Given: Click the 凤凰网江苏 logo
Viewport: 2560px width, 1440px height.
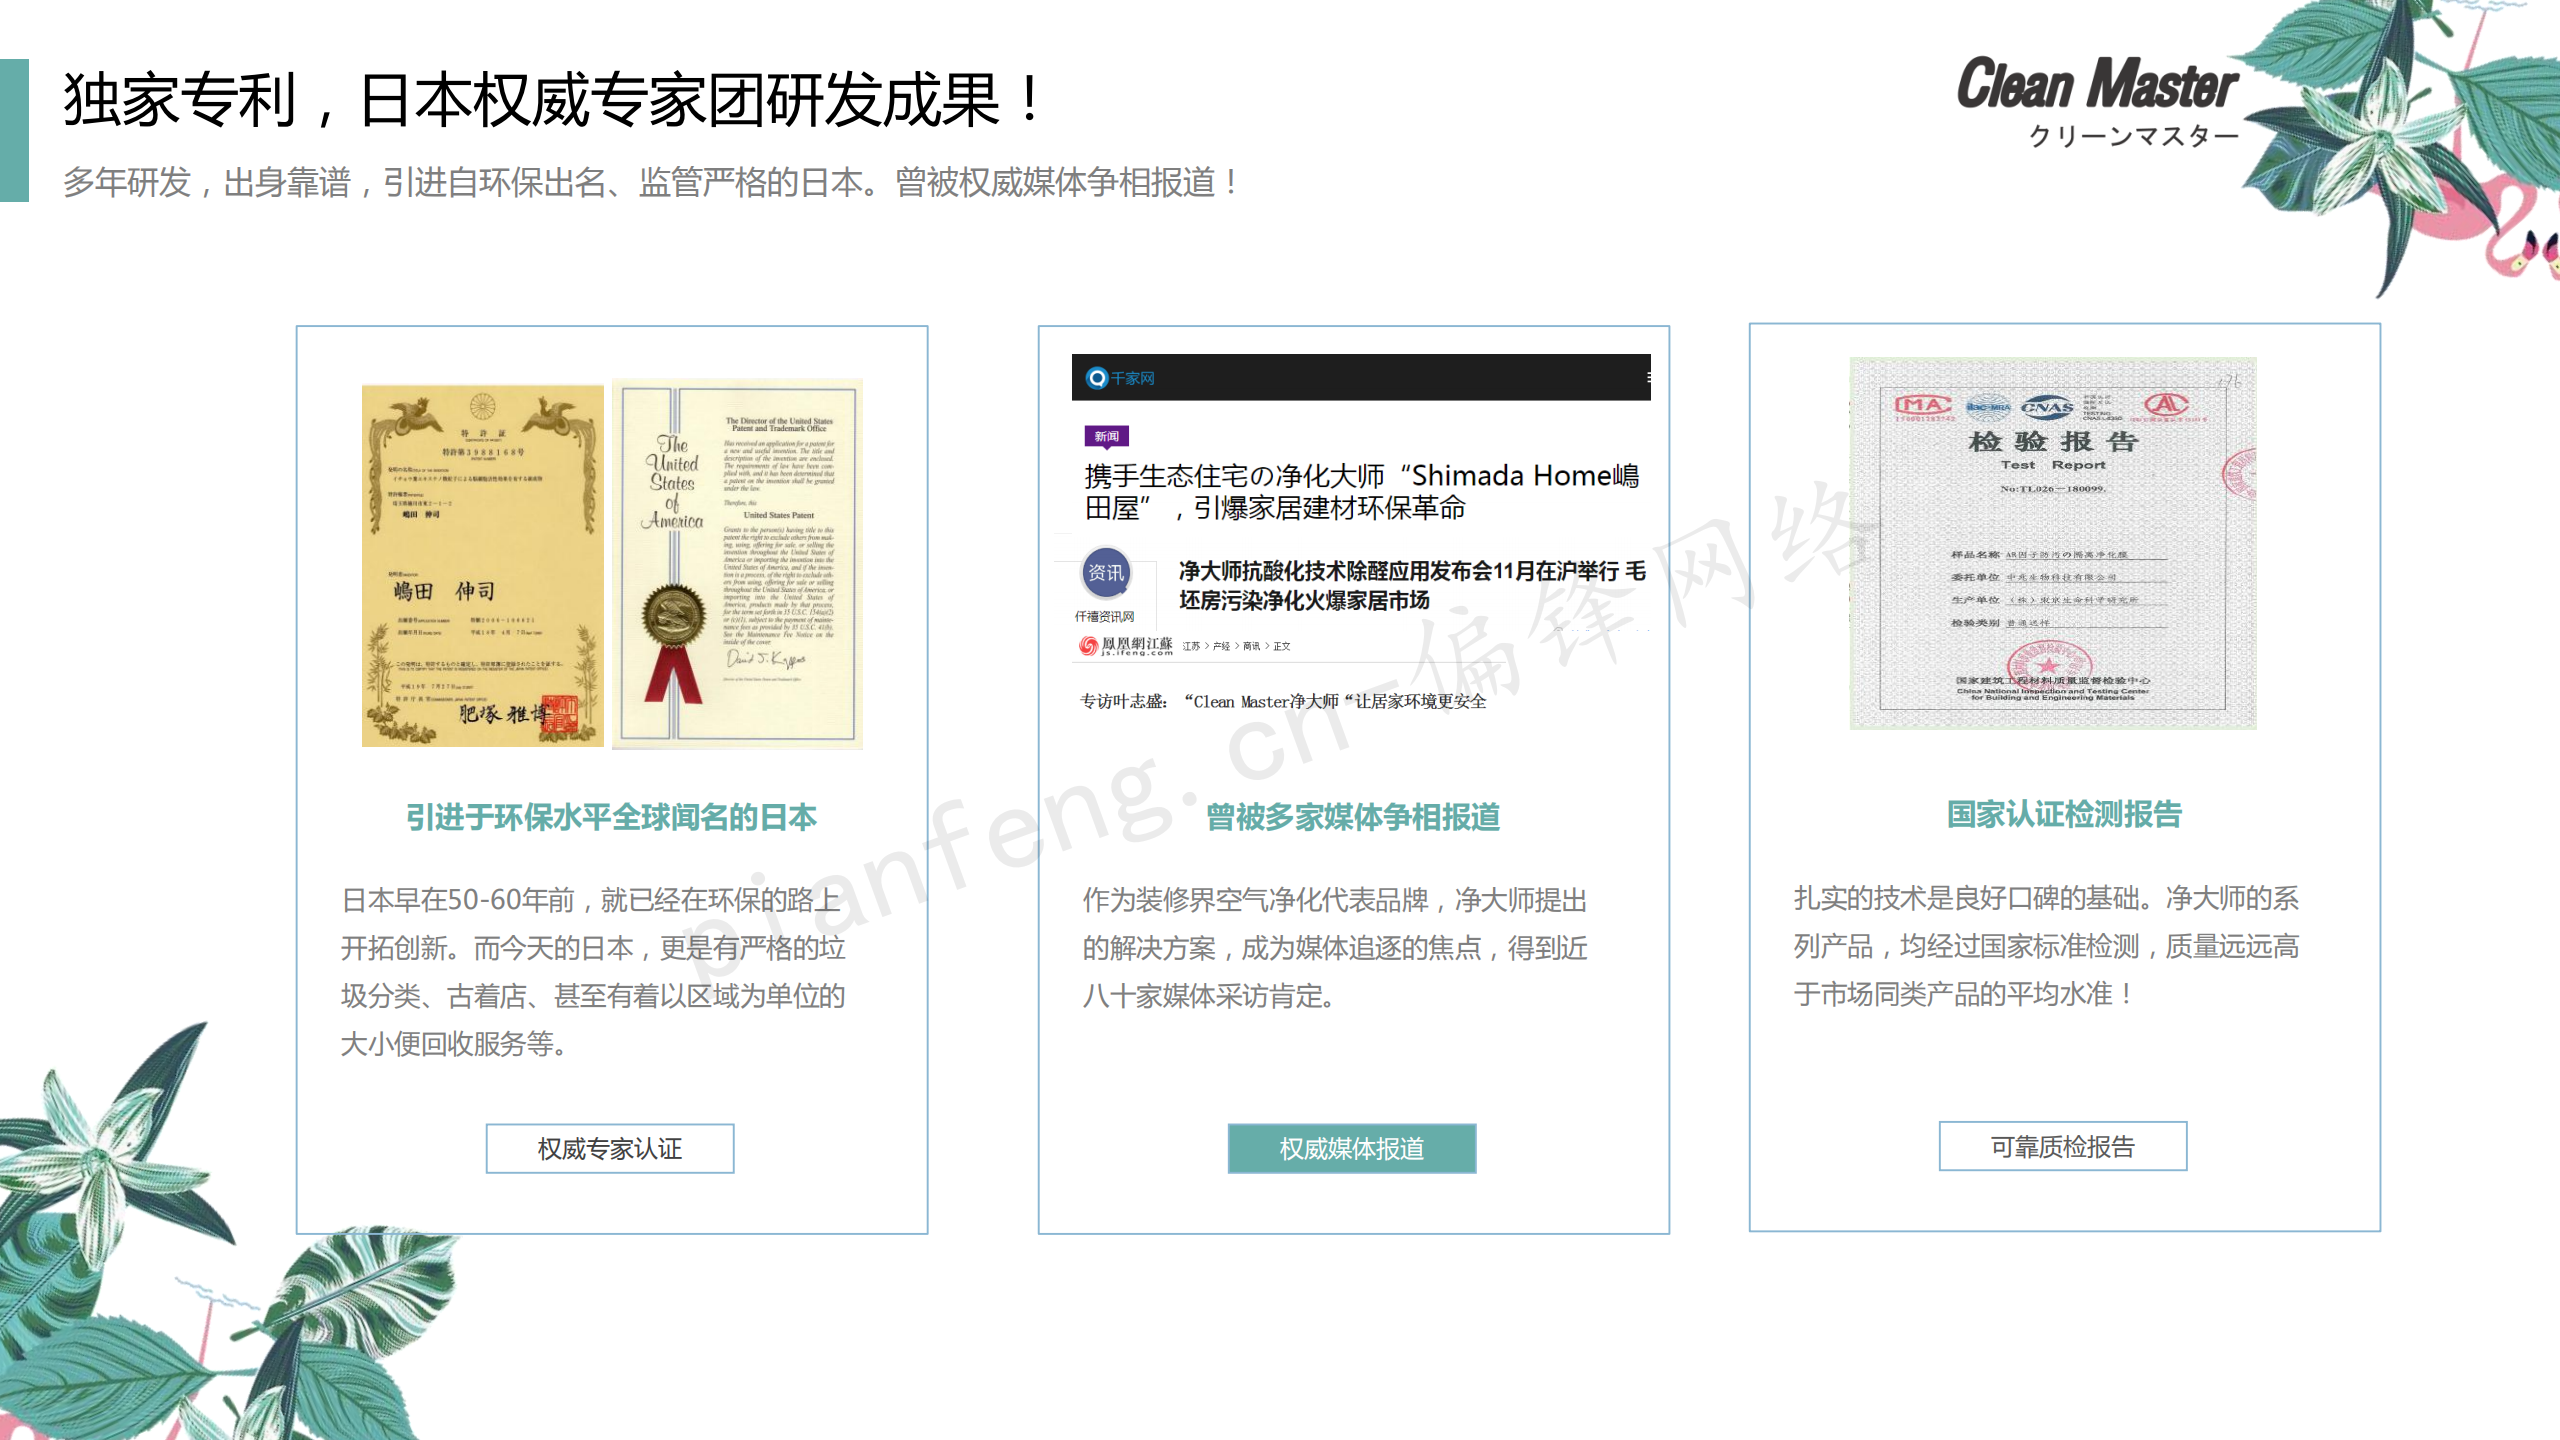Looking at the screenshot, I should pyautogui.click(x=1126, y=646).
